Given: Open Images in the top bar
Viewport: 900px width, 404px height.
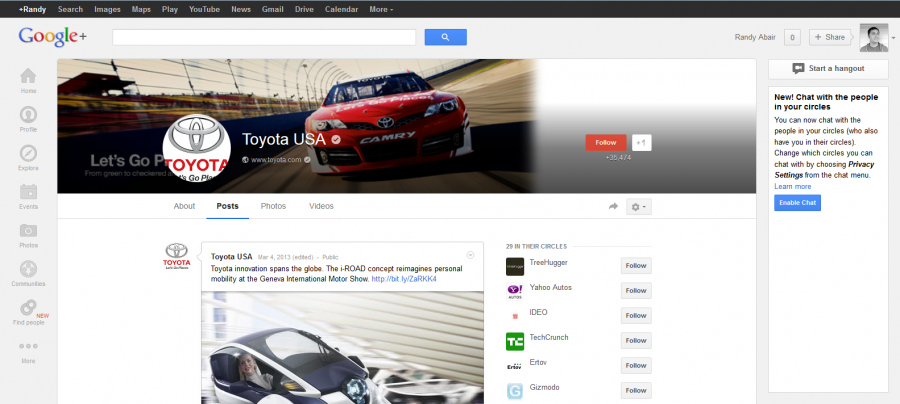Looking at the screenshot, I should [107, 9].
